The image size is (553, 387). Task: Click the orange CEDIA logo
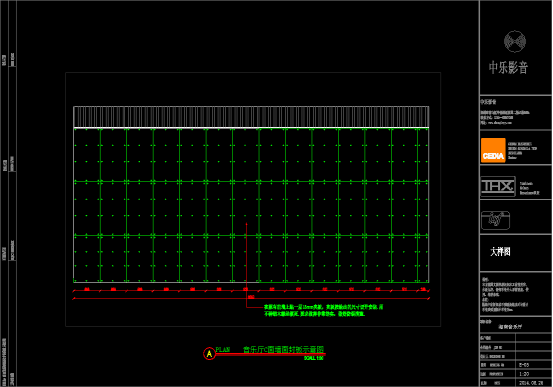point(493,150)
